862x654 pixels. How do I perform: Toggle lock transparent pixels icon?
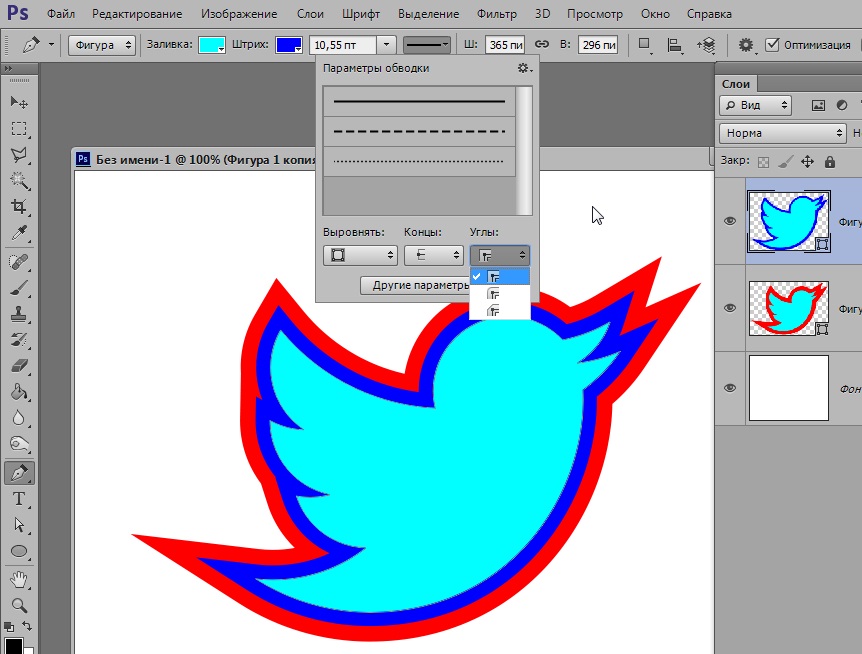[x=764, y=162]
